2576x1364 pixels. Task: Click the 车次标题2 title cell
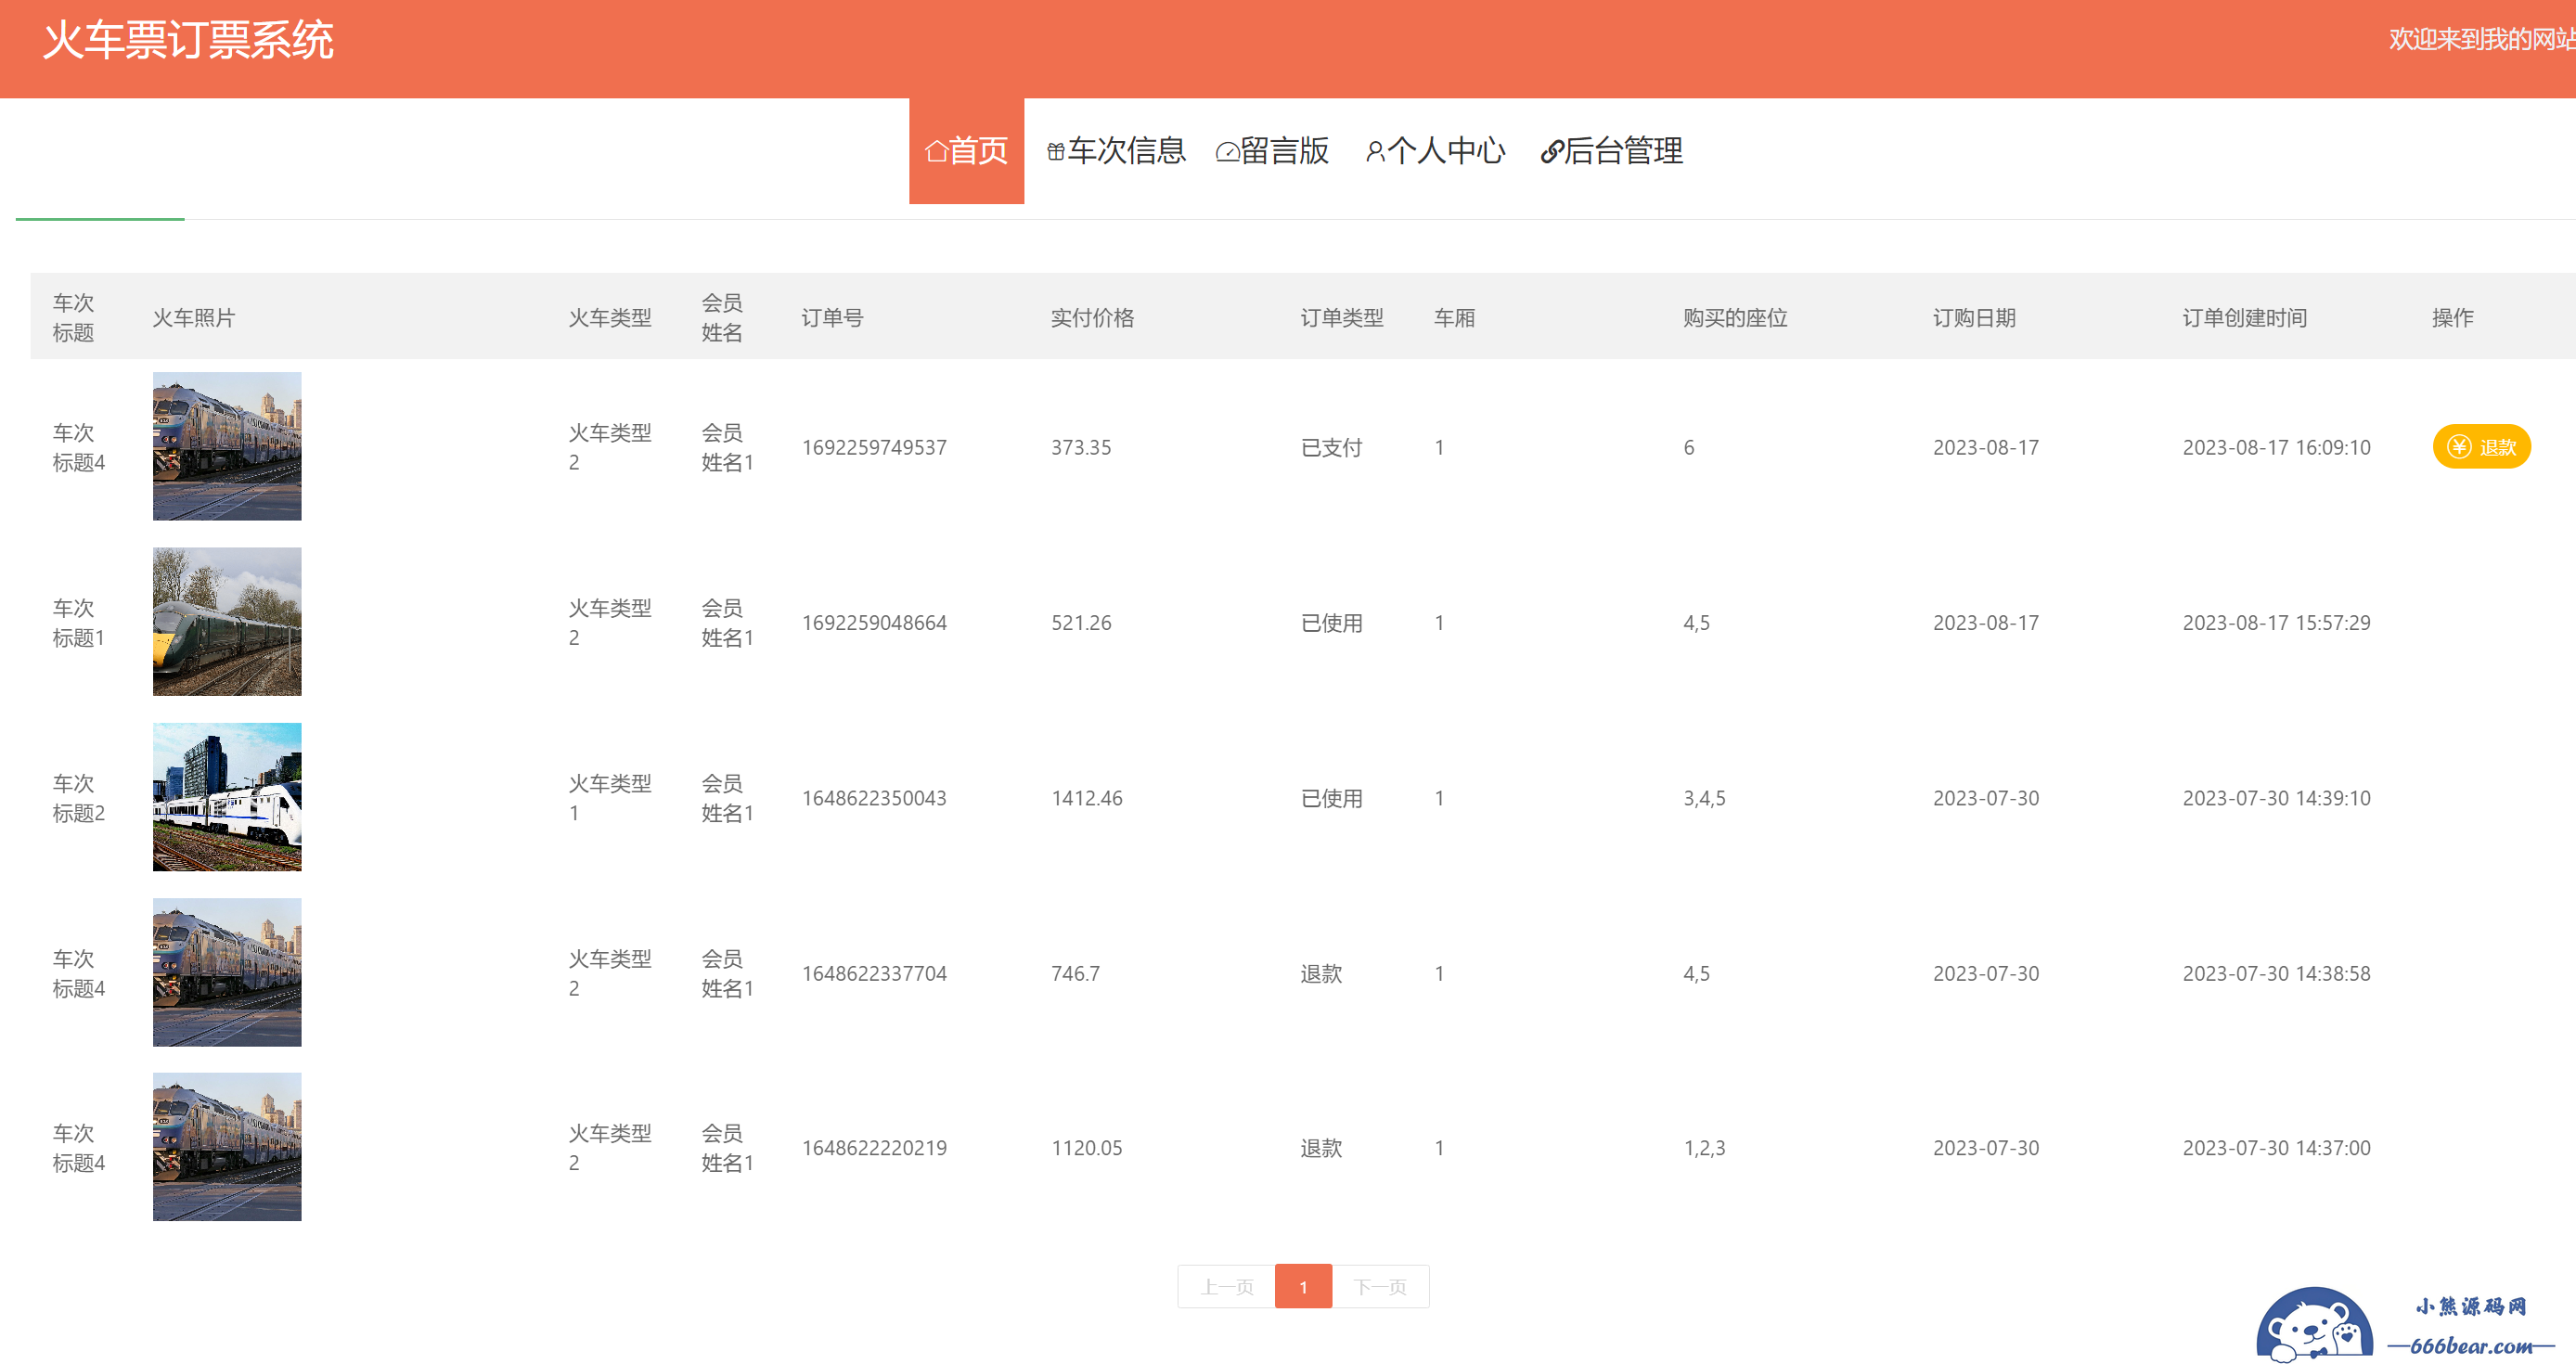coord(78,798)
